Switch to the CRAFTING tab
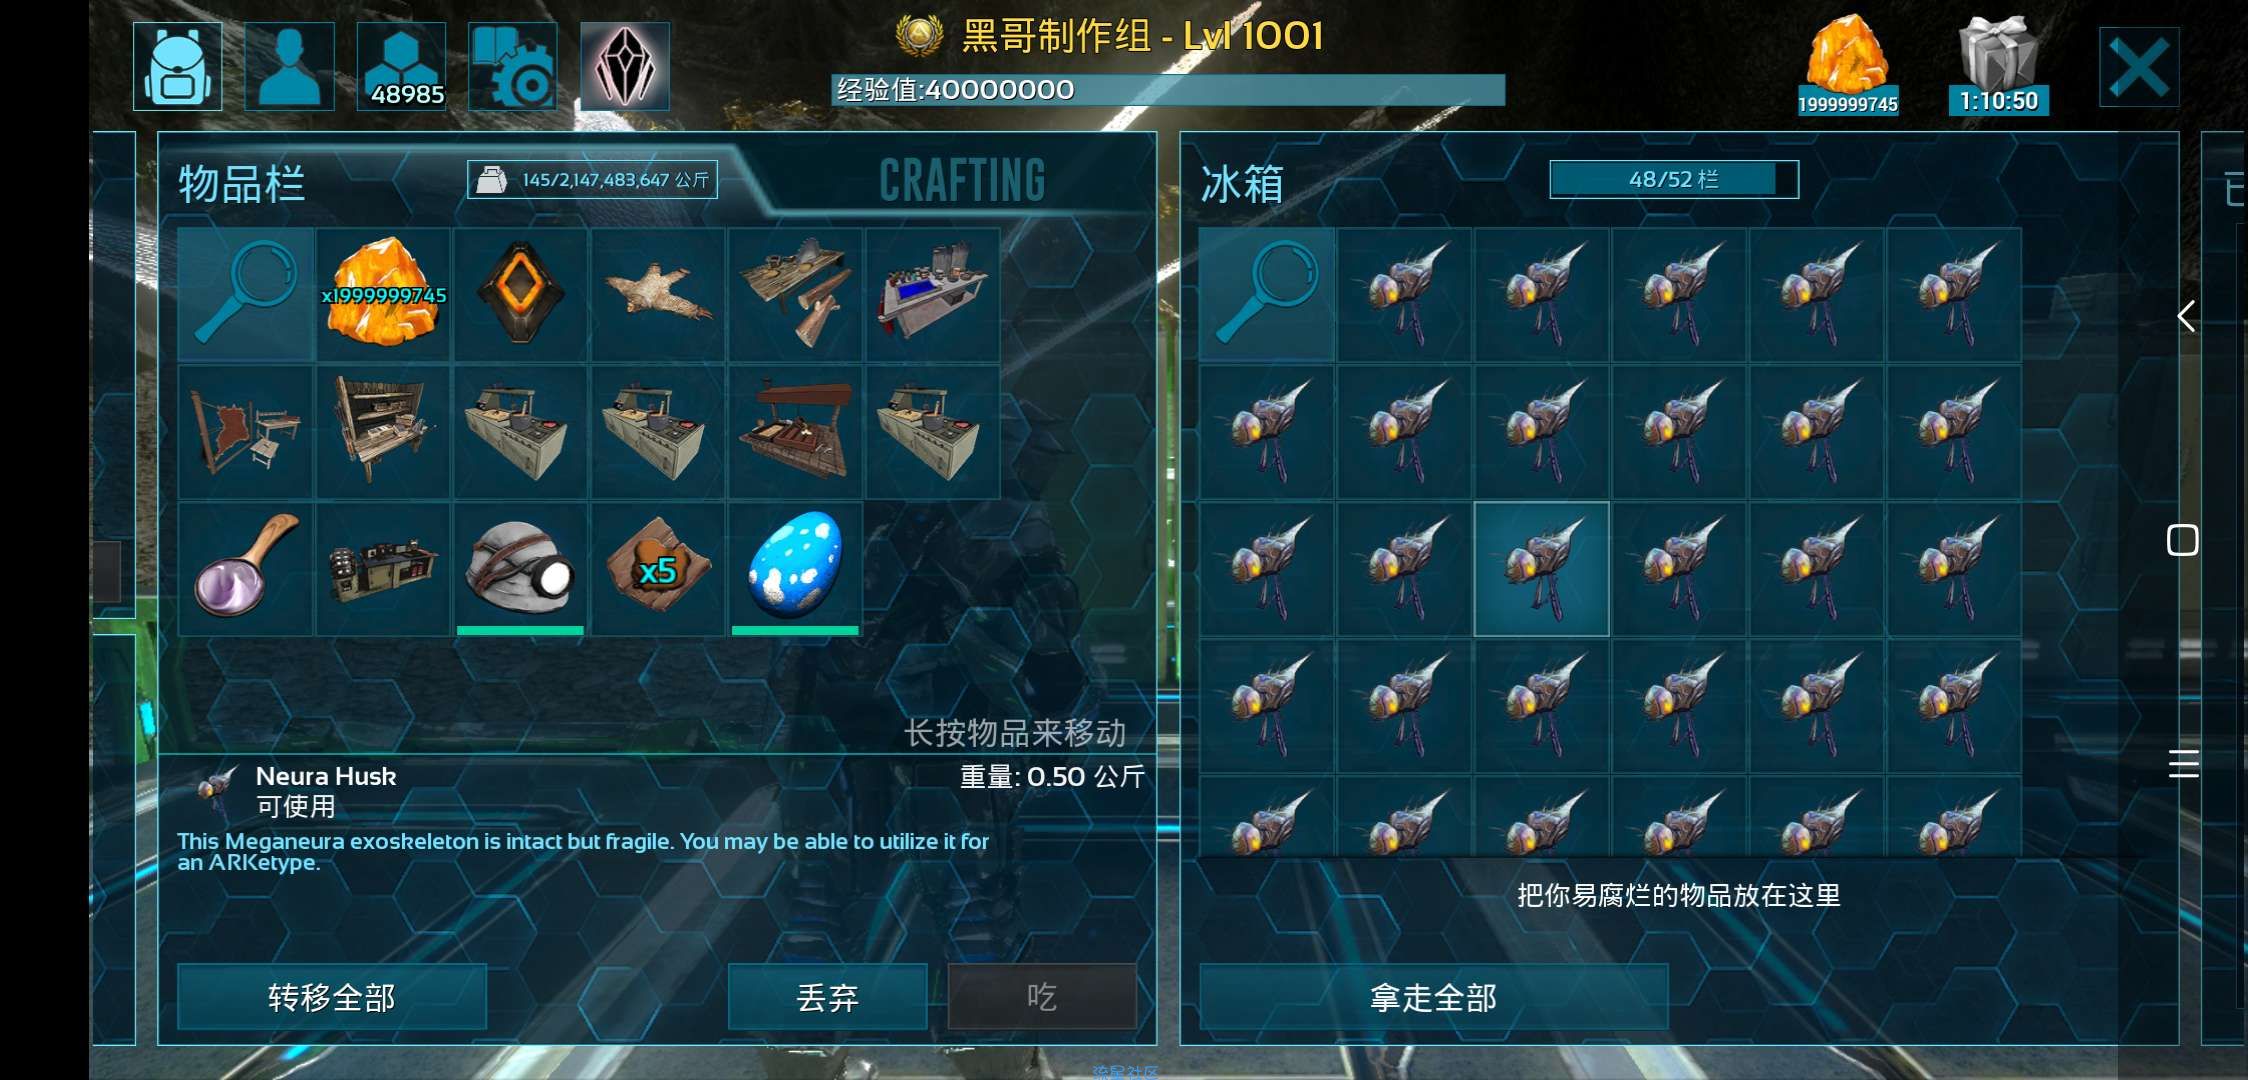 click(962, 181)
